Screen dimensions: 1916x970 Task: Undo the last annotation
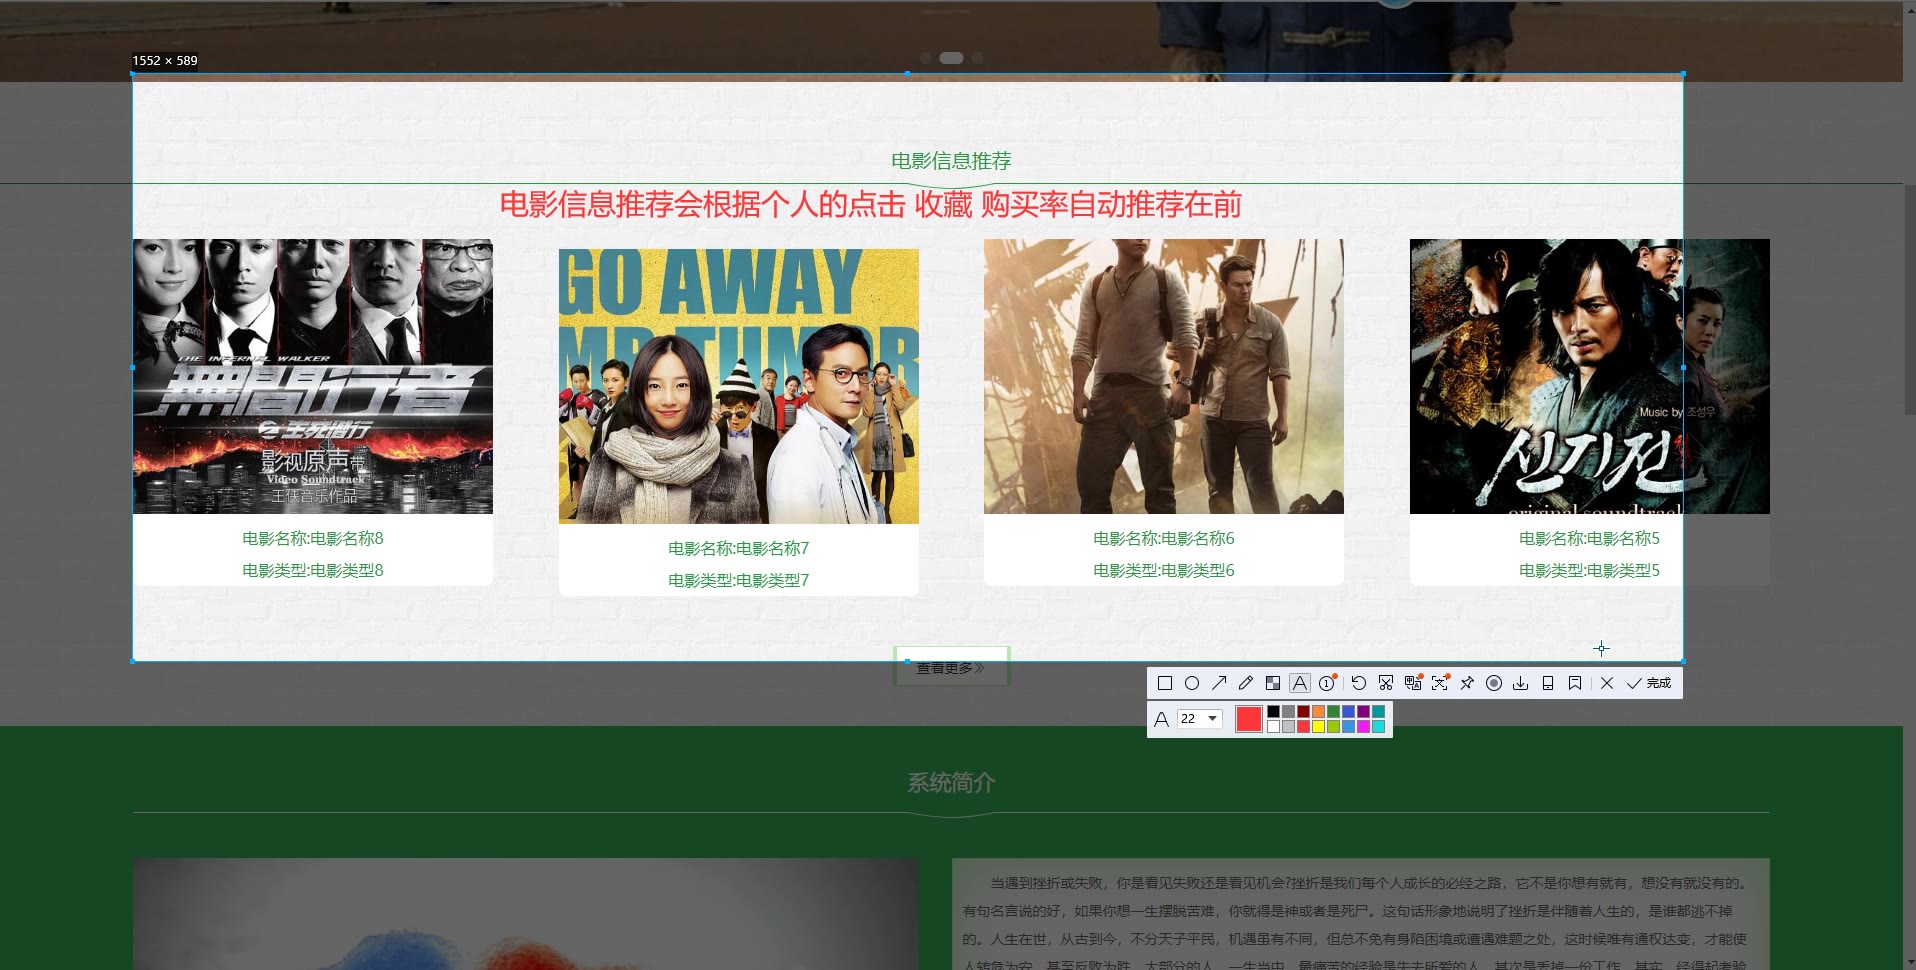click(x=1359, y=683)
